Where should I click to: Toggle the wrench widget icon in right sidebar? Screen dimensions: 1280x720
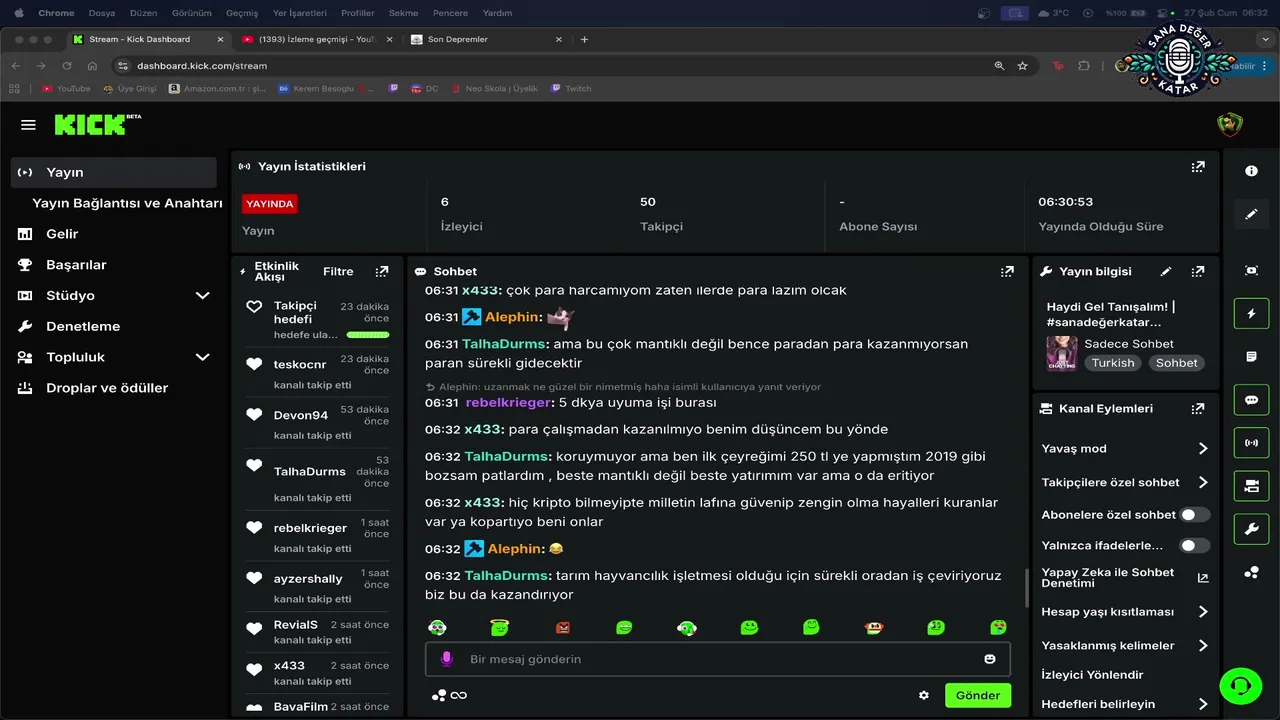click(1251, 528)
